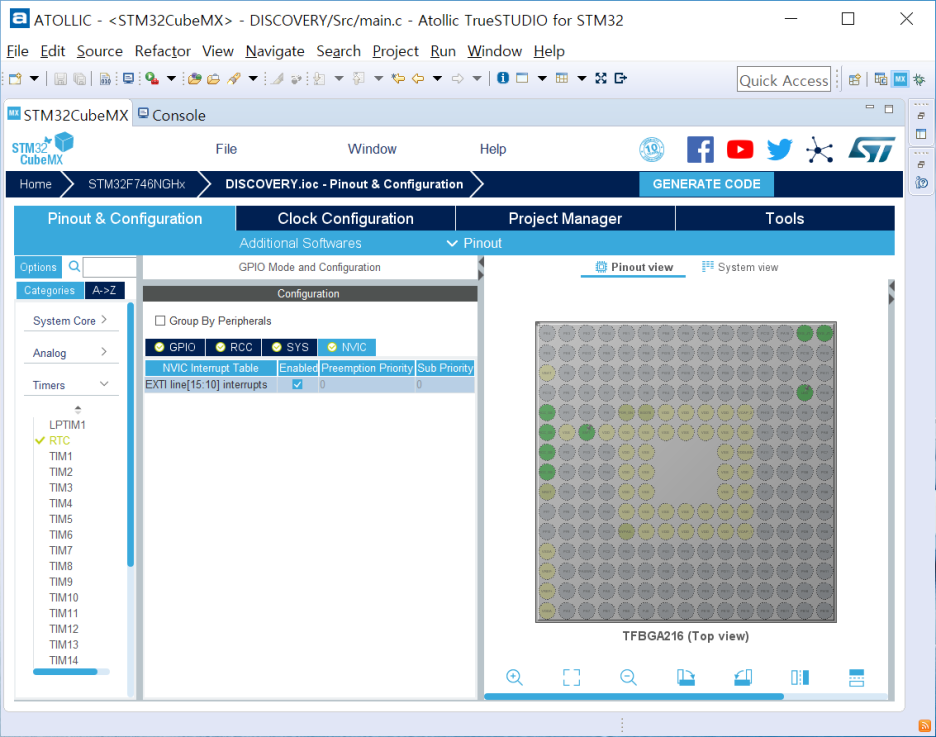
Task: Switch to the STM32CubeMX perspective icon
Action: (900, 79)
